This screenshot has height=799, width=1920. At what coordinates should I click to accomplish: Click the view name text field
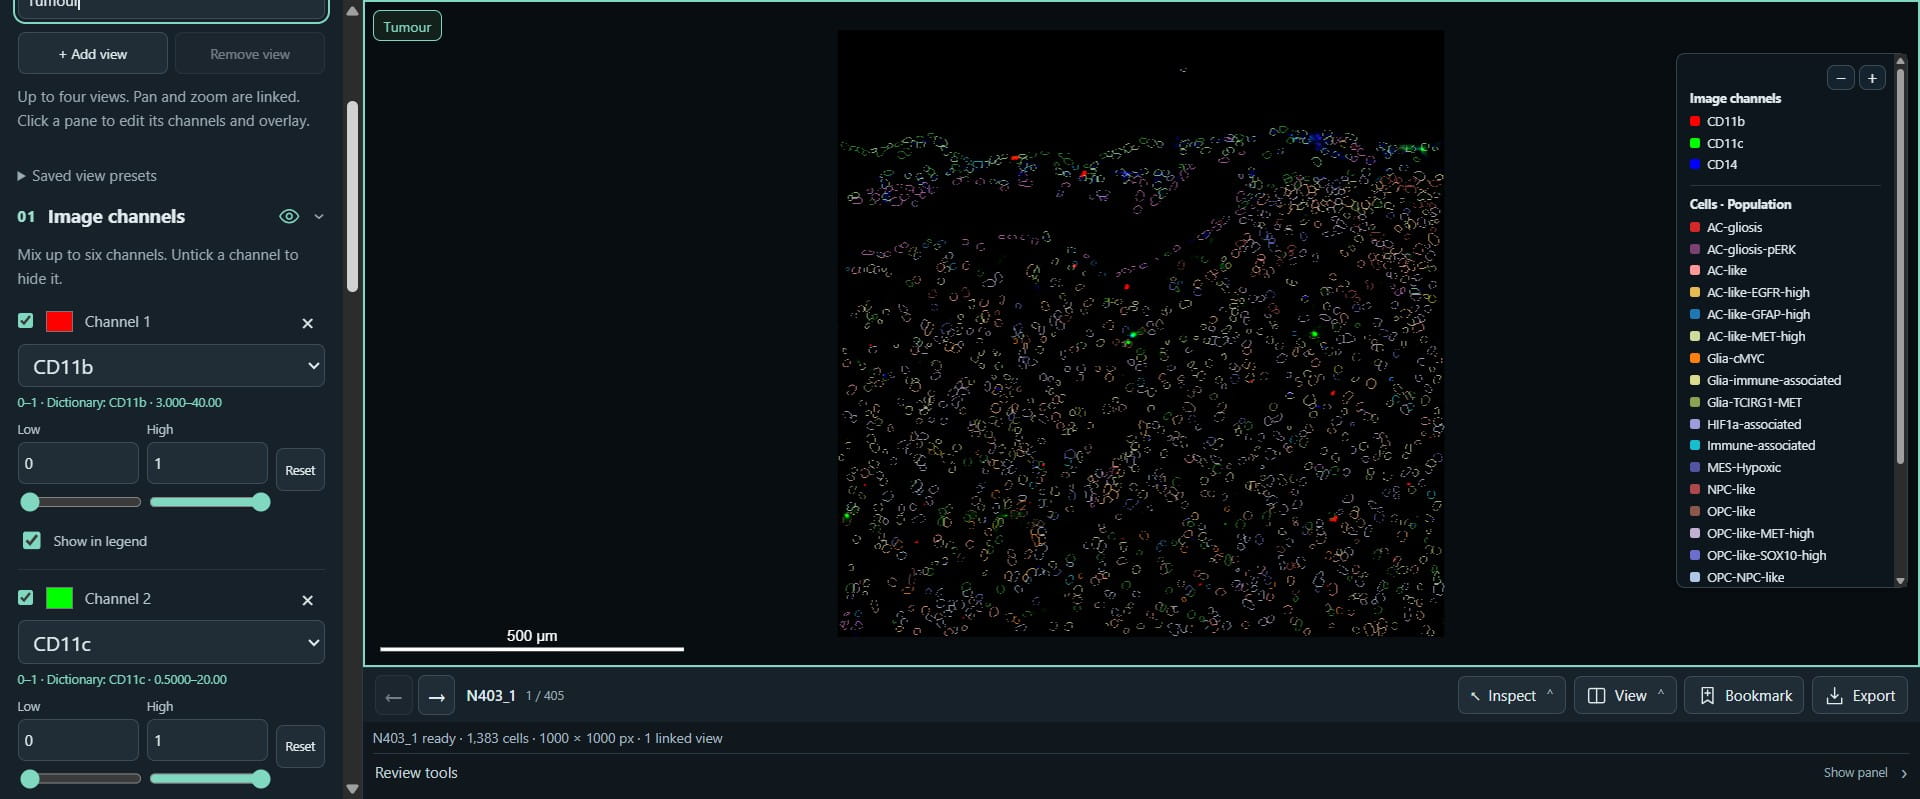tap(173, 8)
